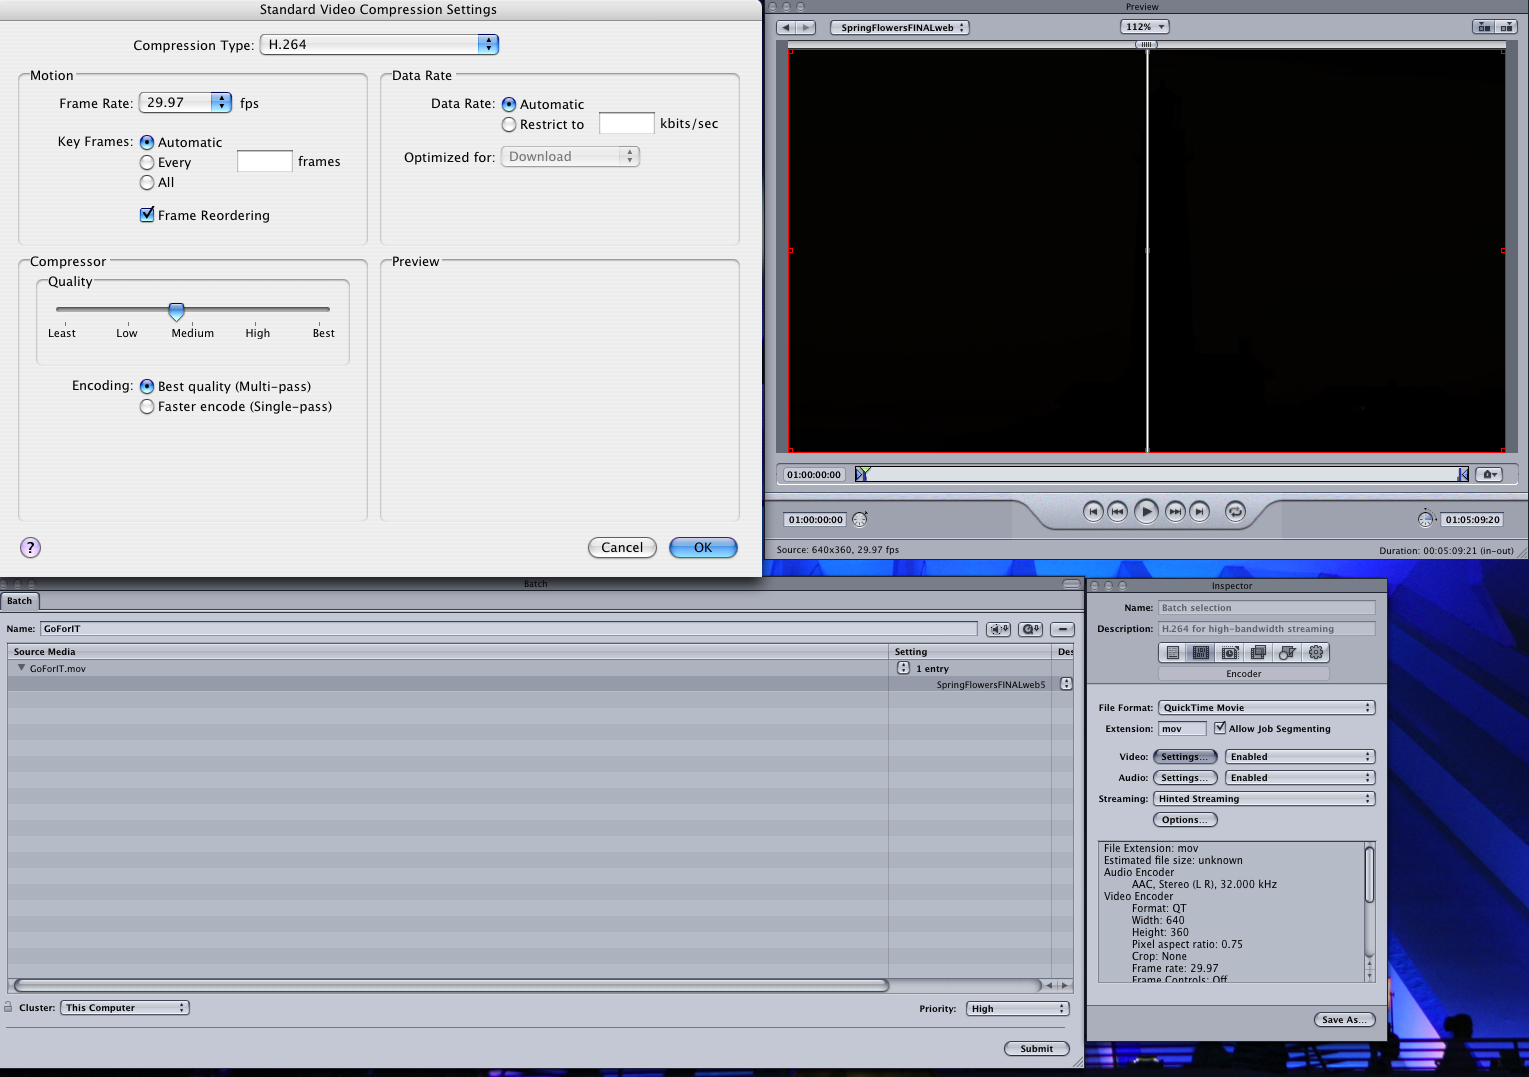The width and height of the screenshot is (1529, 1077).
Task: Open the Compression Type dropdown
Action: point(379,45)
